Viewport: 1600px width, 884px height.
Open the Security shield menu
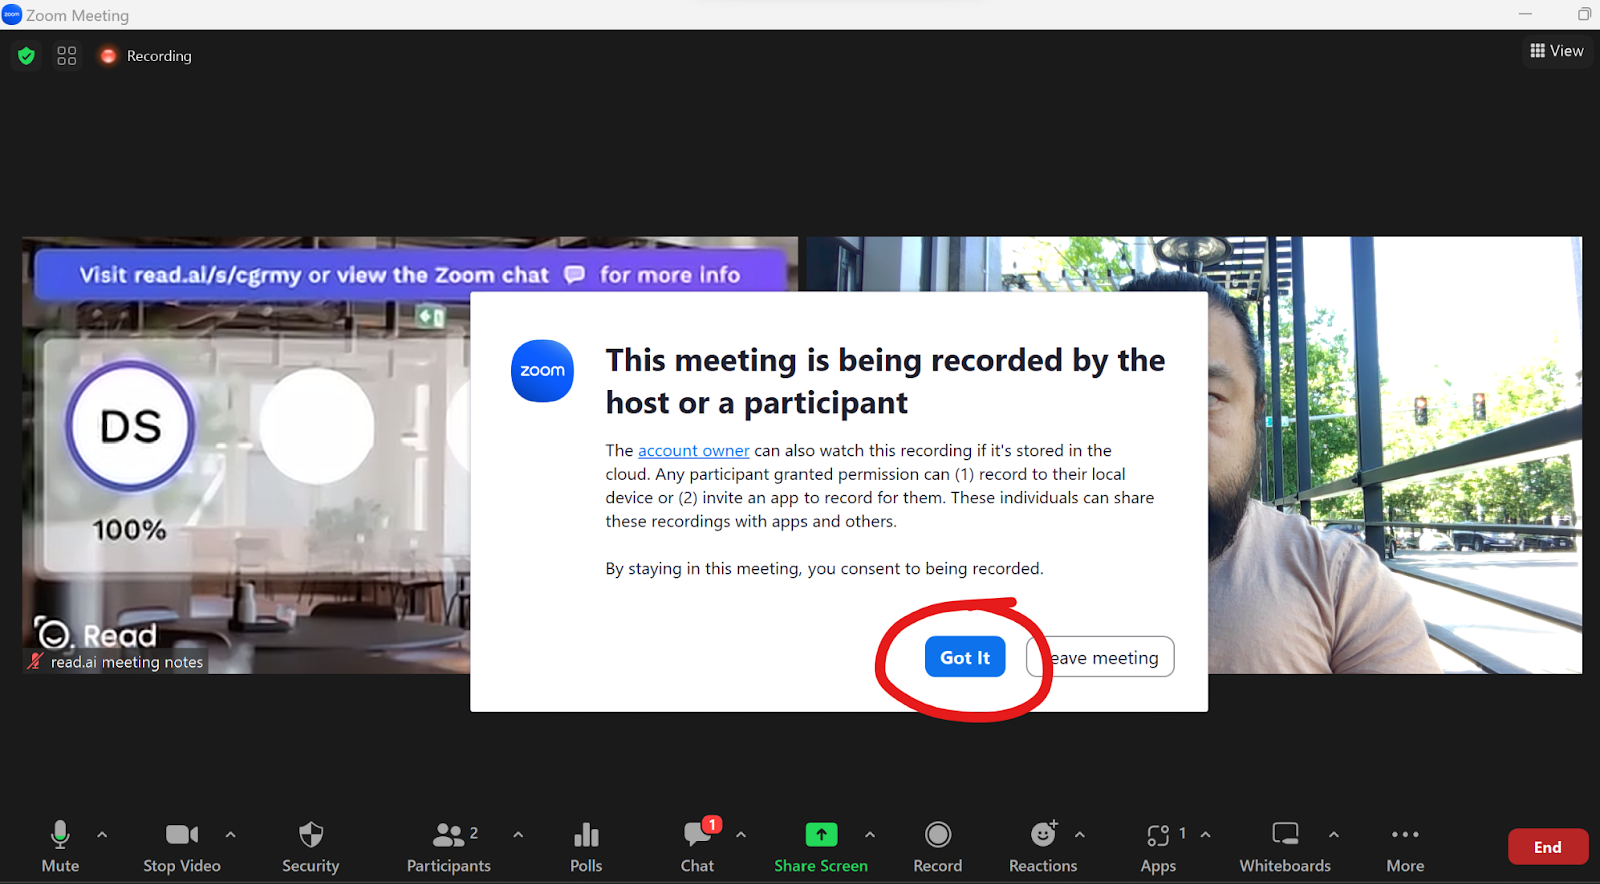coord(311,847)
